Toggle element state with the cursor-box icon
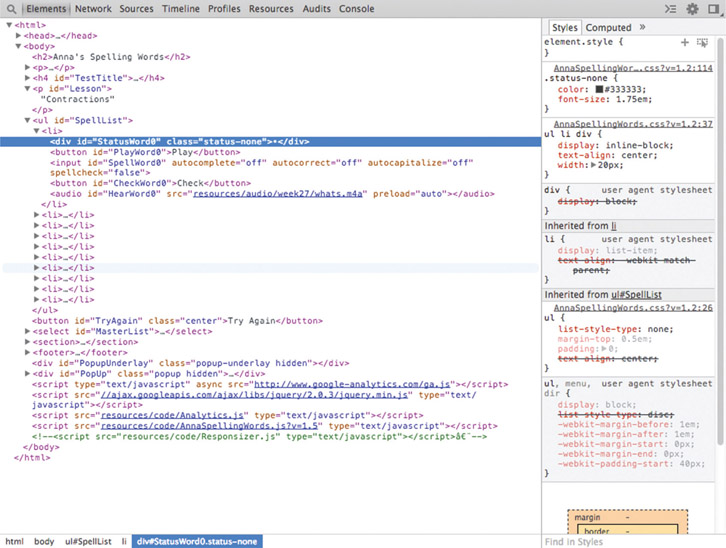Screen dimensions: 726x548 702,43
